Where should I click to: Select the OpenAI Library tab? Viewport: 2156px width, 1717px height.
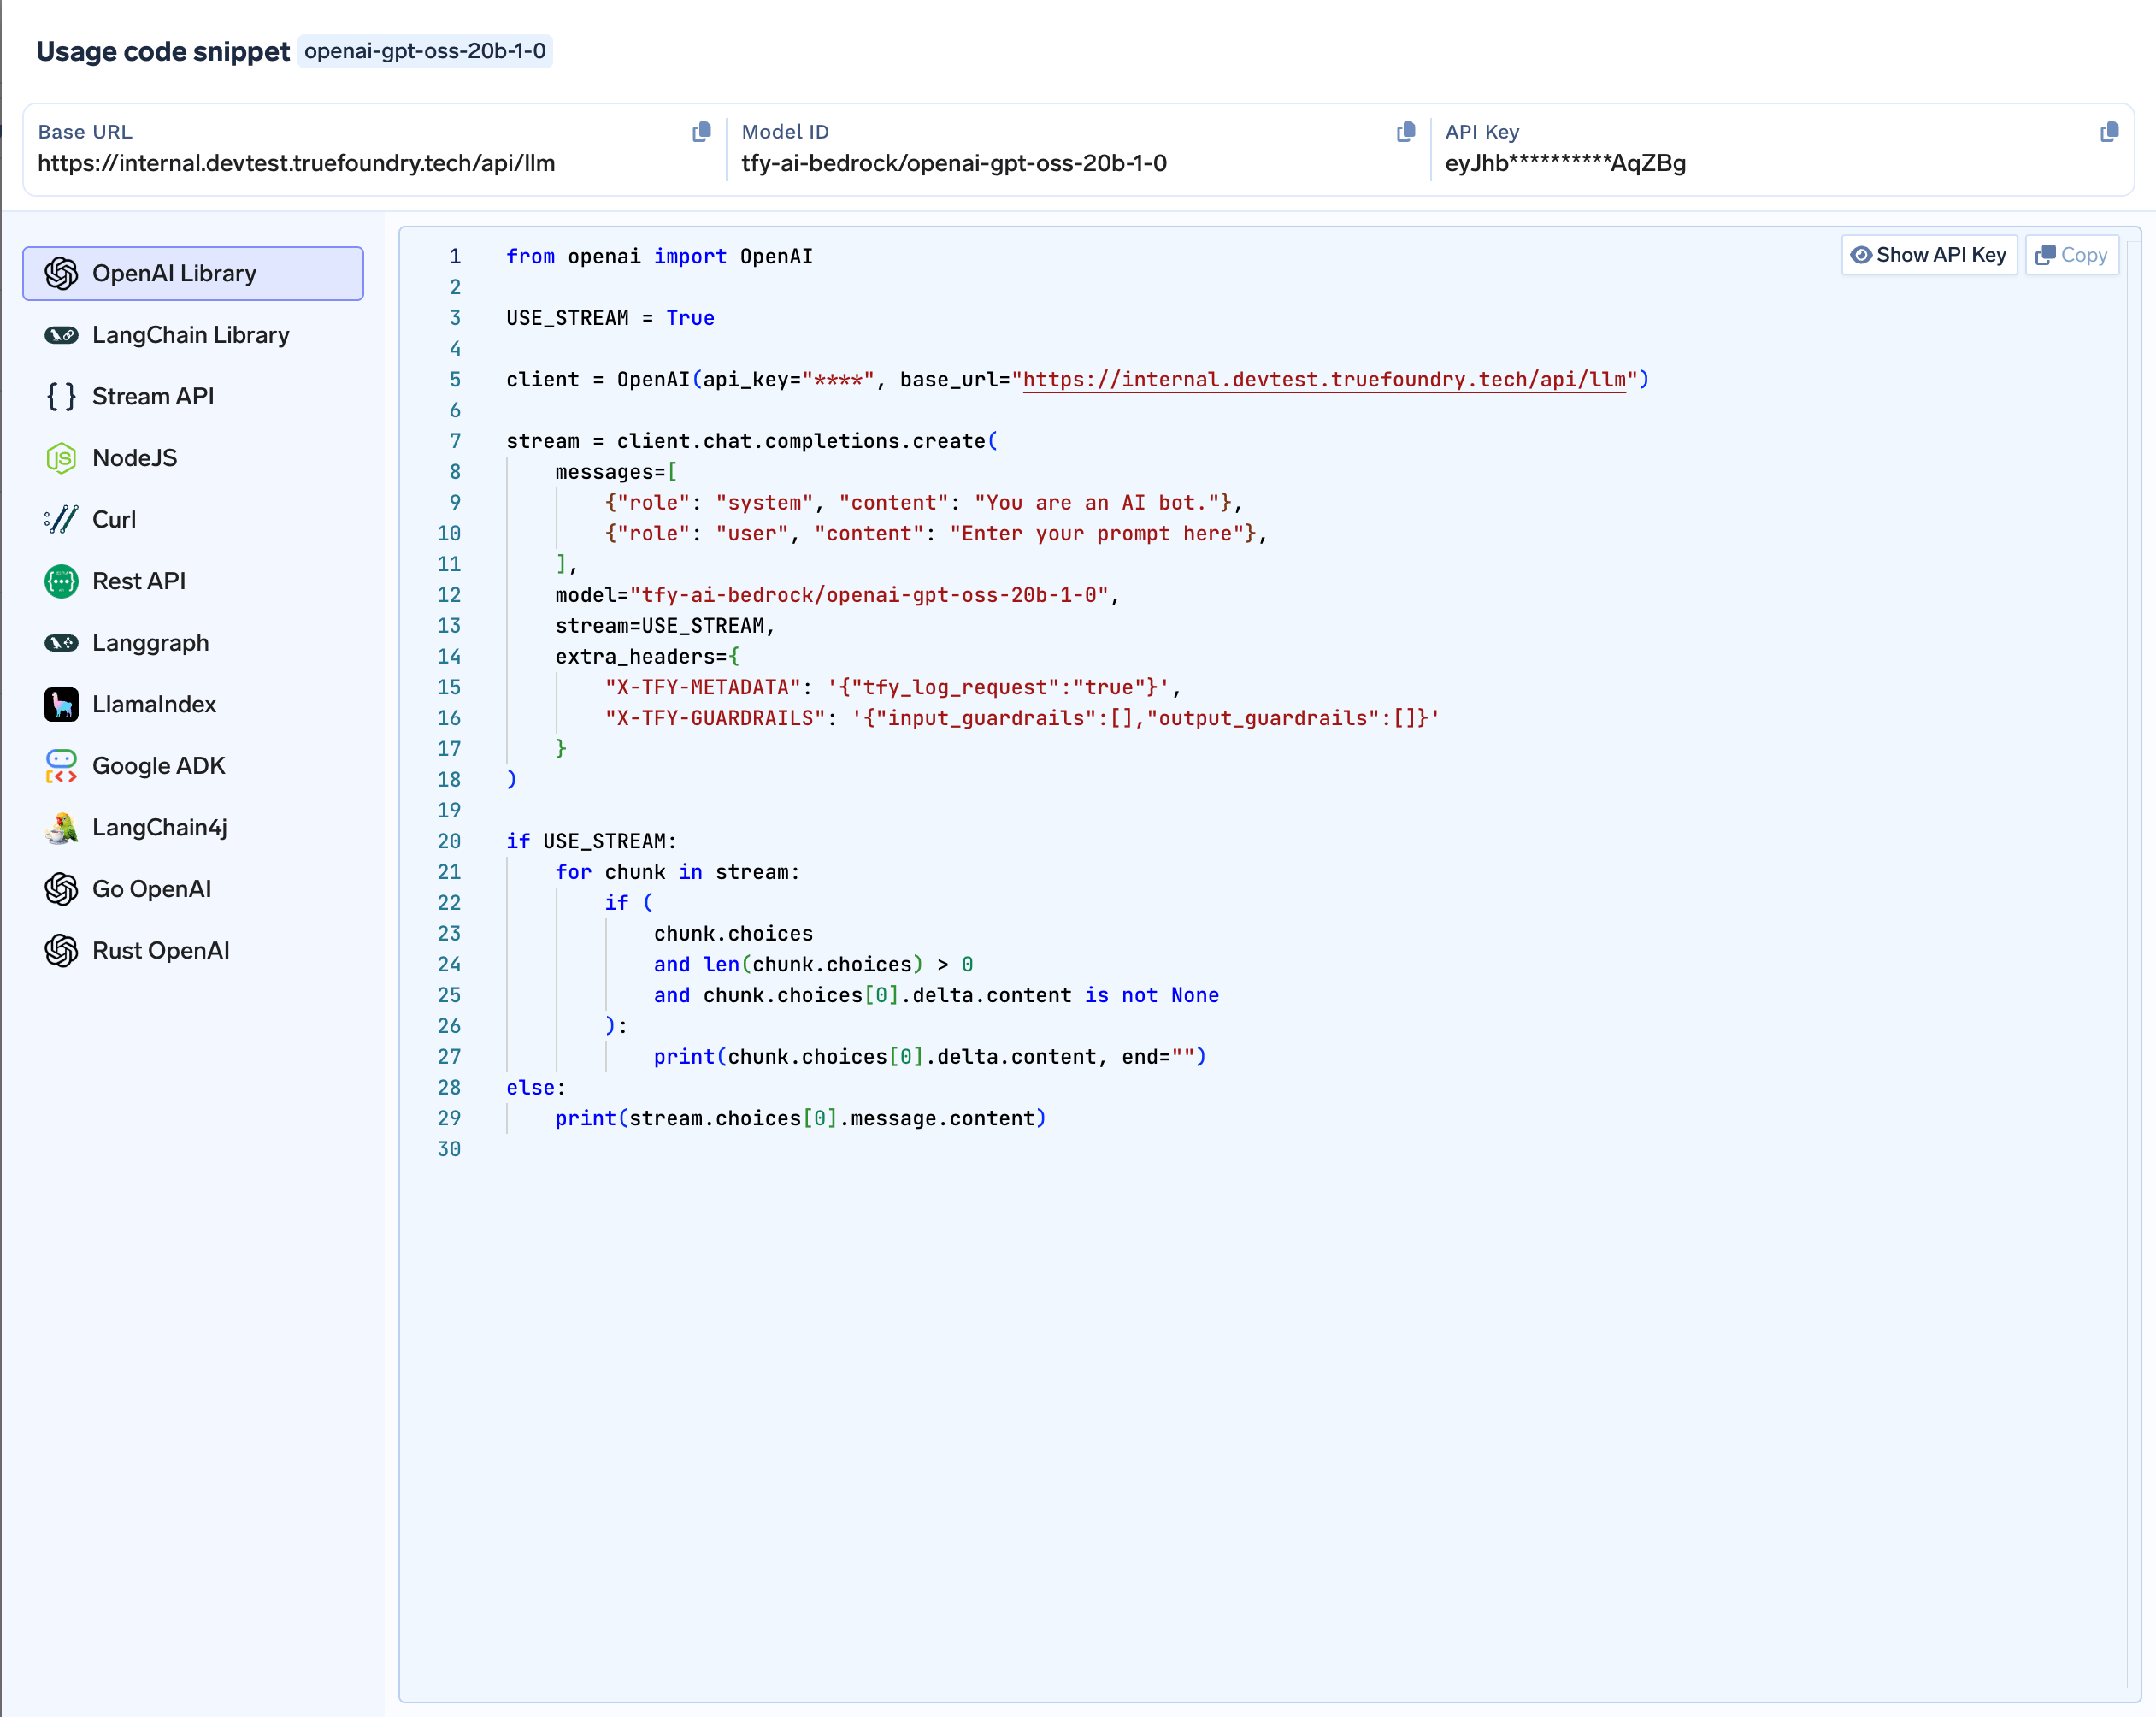pyautogui.click(x=193, y=273)
